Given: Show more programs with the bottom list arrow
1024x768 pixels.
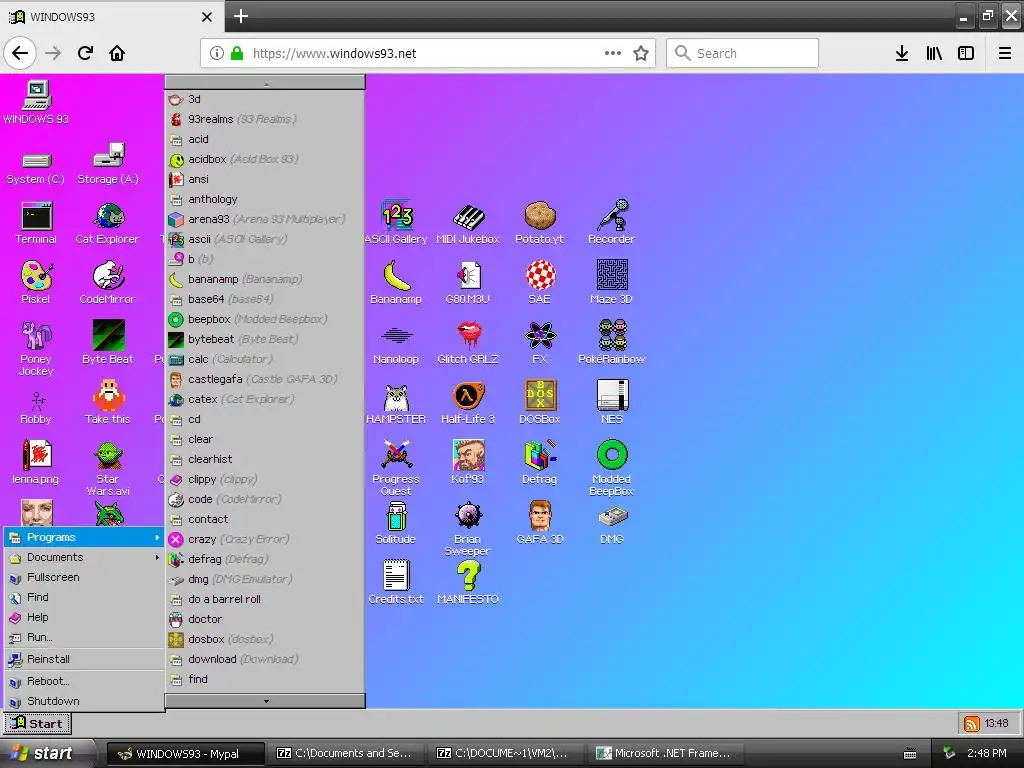Looking at the screenshot, I should click(265, 701).
